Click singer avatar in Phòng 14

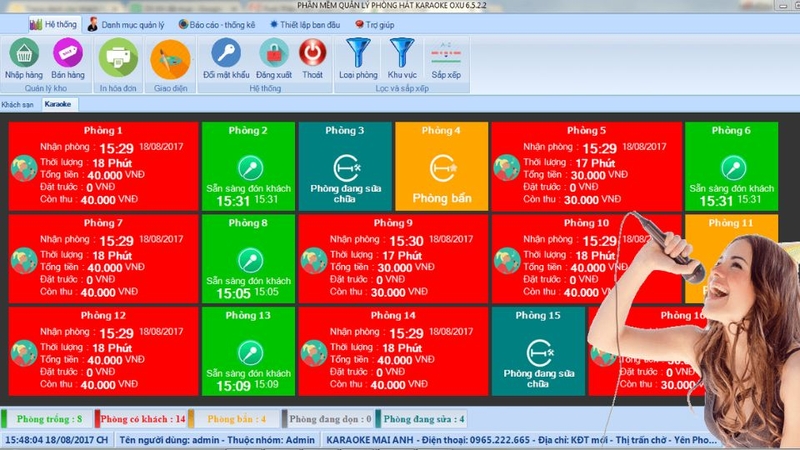[x=314, y=353]
